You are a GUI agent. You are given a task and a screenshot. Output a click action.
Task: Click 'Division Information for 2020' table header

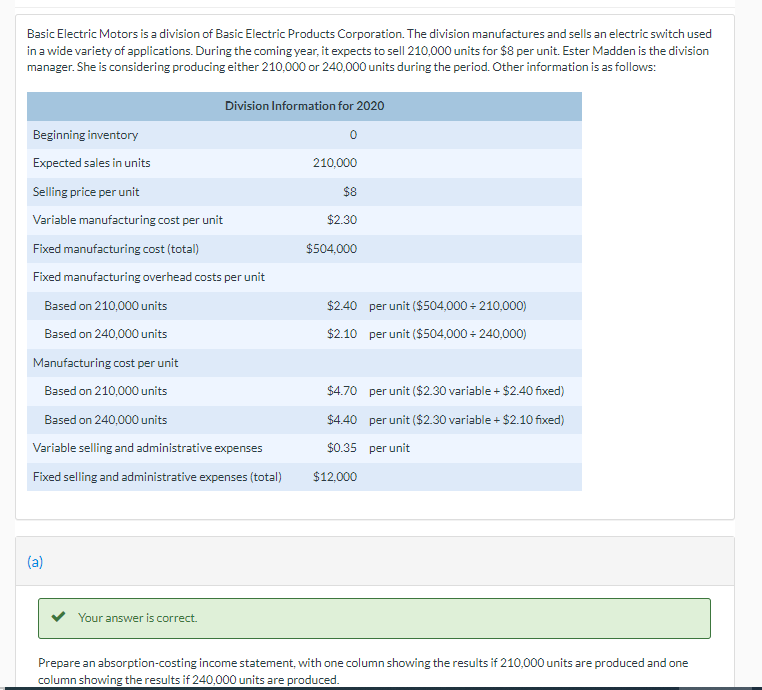click(x=304, y=106)
